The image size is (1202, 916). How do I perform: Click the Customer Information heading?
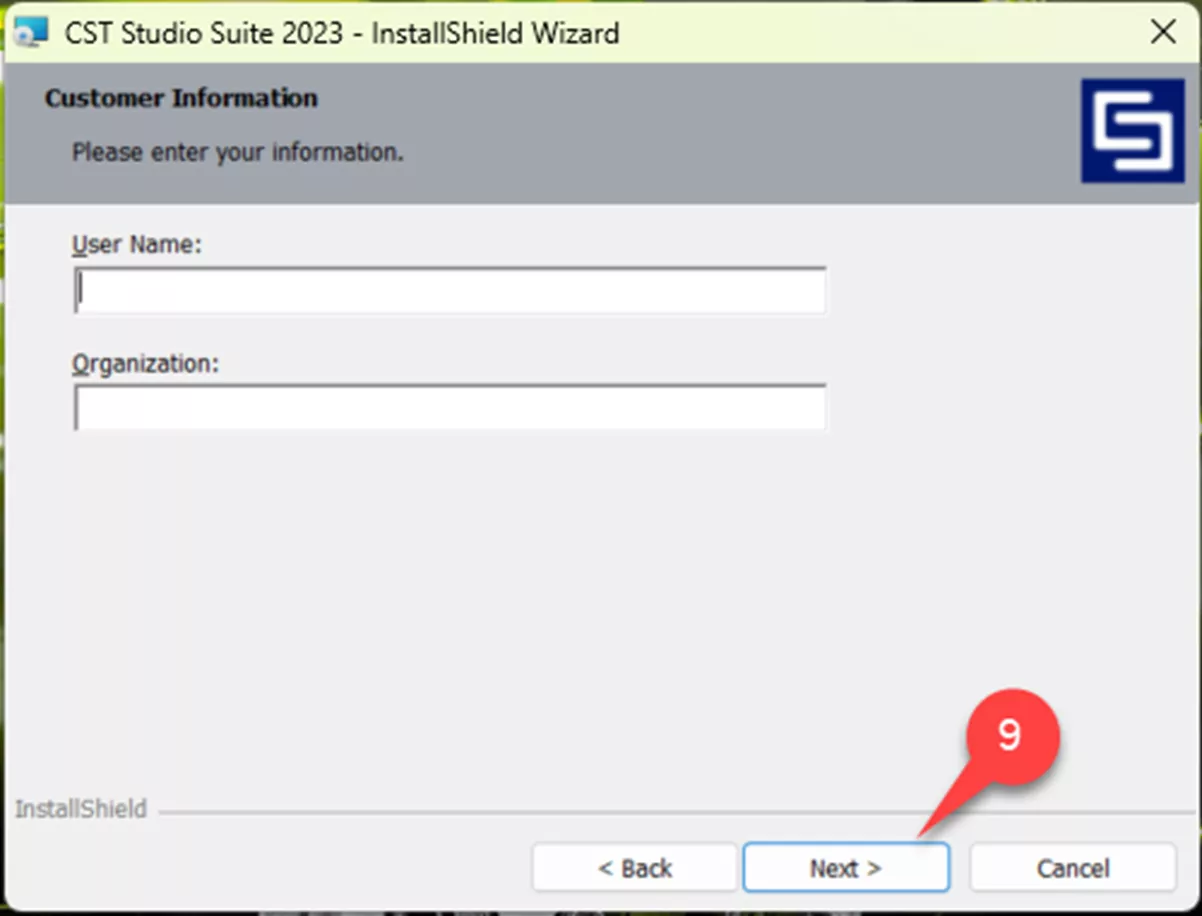pos(180,98)
